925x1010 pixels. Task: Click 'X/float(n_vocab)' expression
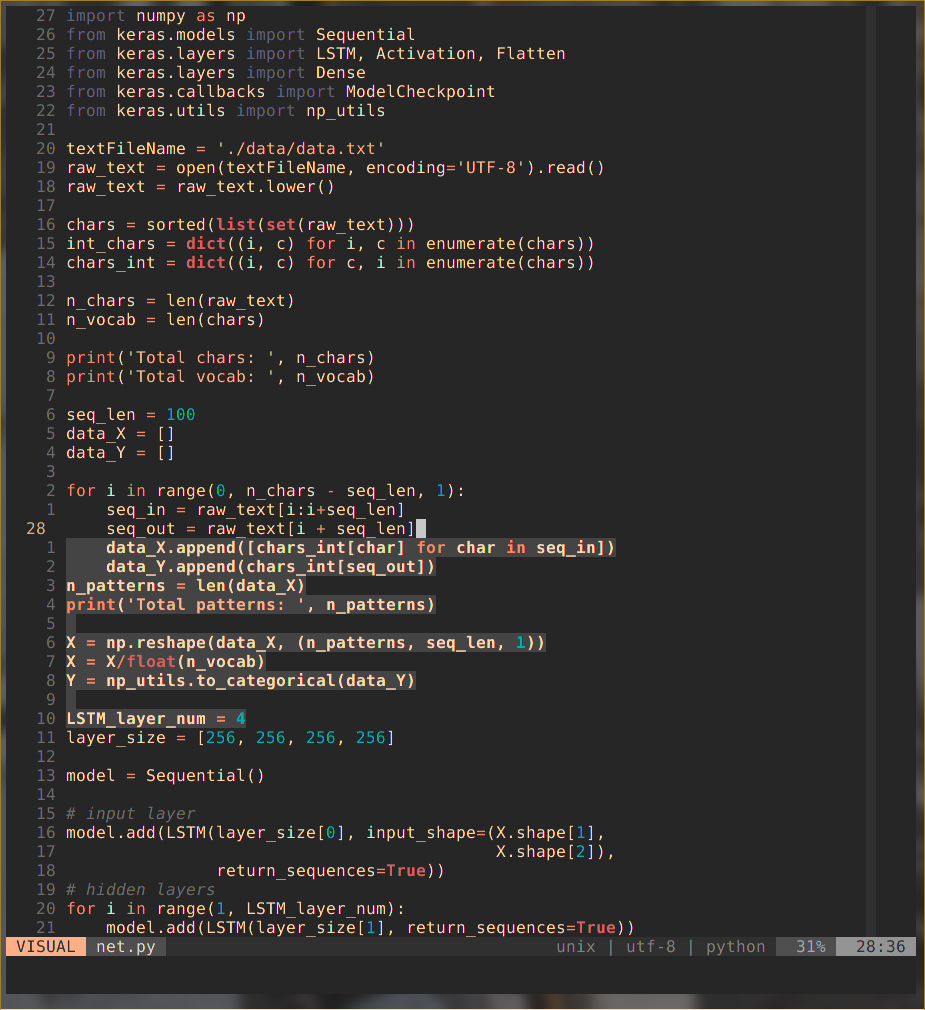tap(186, 662)
